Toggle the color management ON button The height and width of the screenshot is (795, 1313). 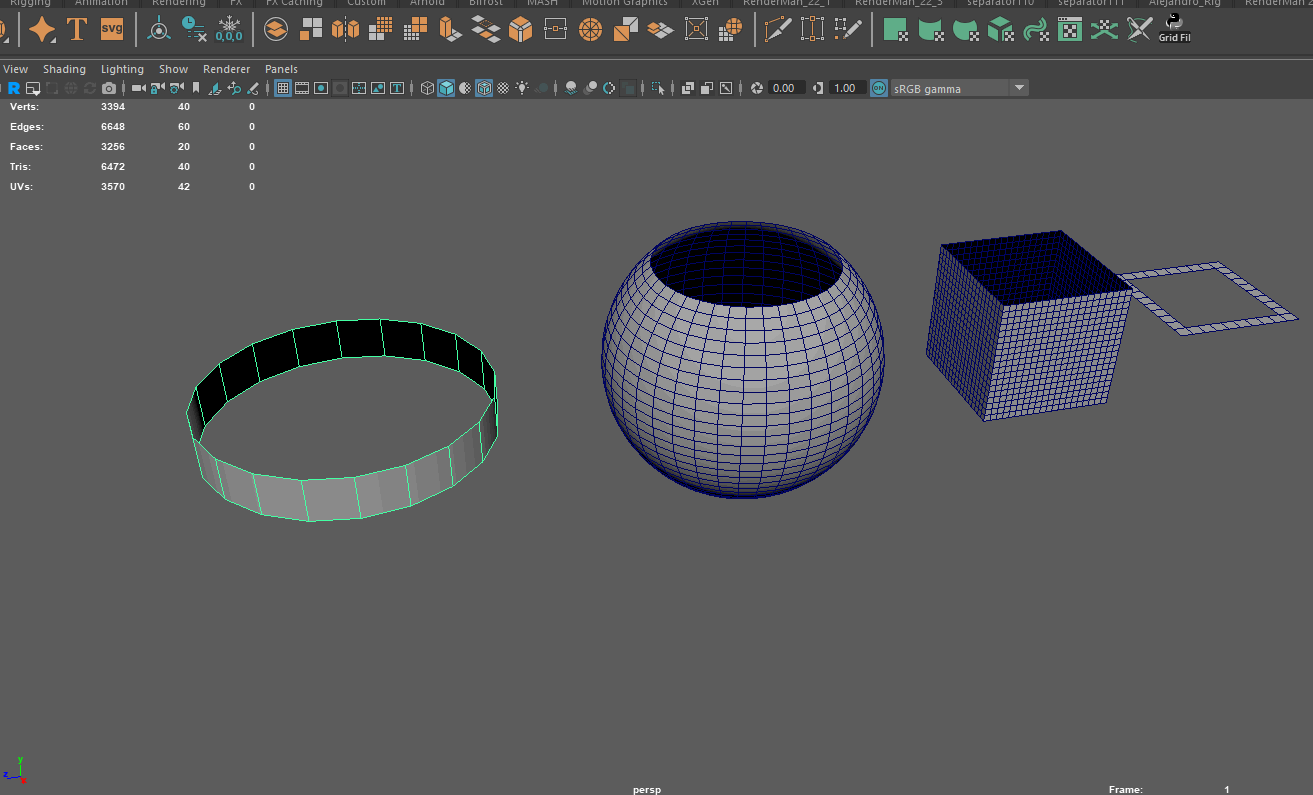pos(878,88)
